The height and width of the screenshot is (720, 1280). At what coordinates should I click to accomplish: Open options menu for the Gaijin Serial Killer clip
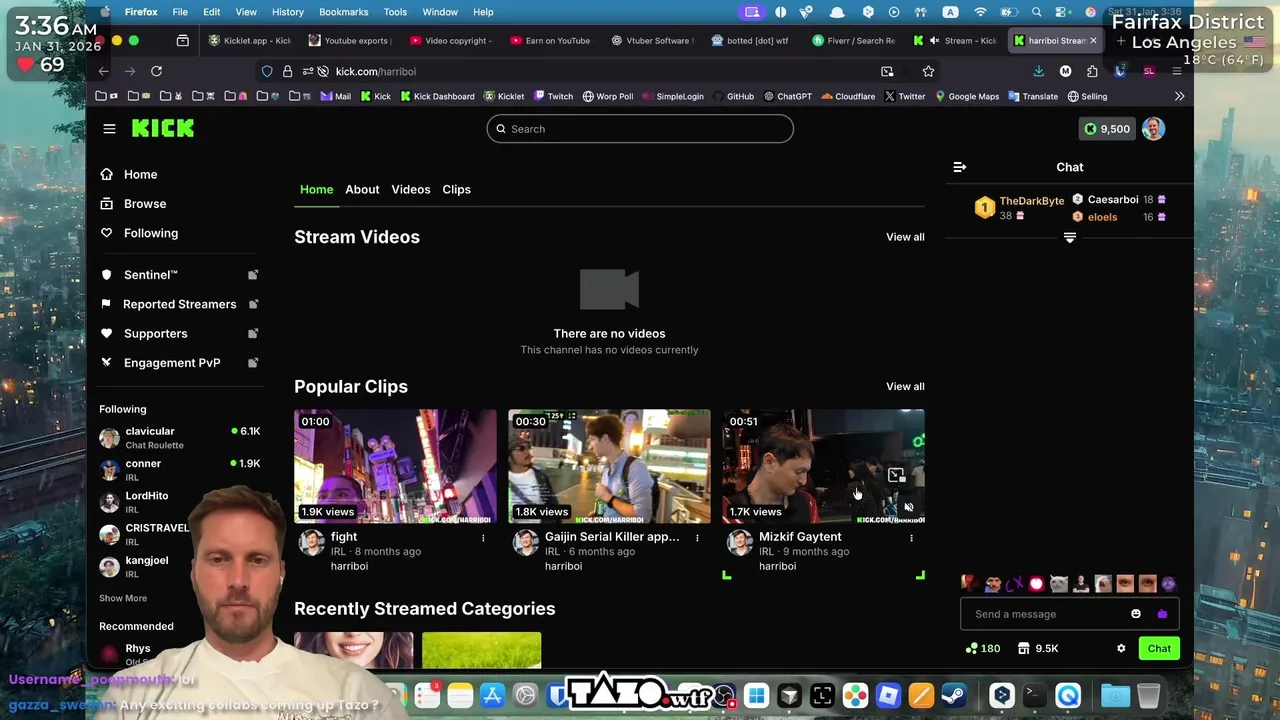[697, 538]
